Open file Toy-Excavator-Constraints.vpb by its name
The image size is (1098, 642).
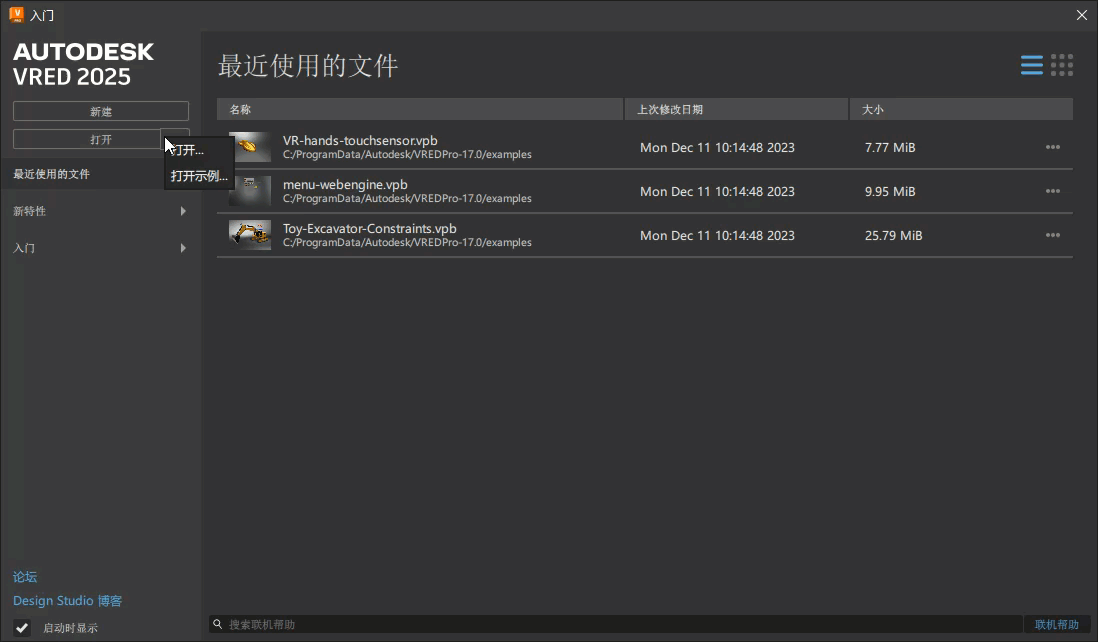[x=370, y=229]
